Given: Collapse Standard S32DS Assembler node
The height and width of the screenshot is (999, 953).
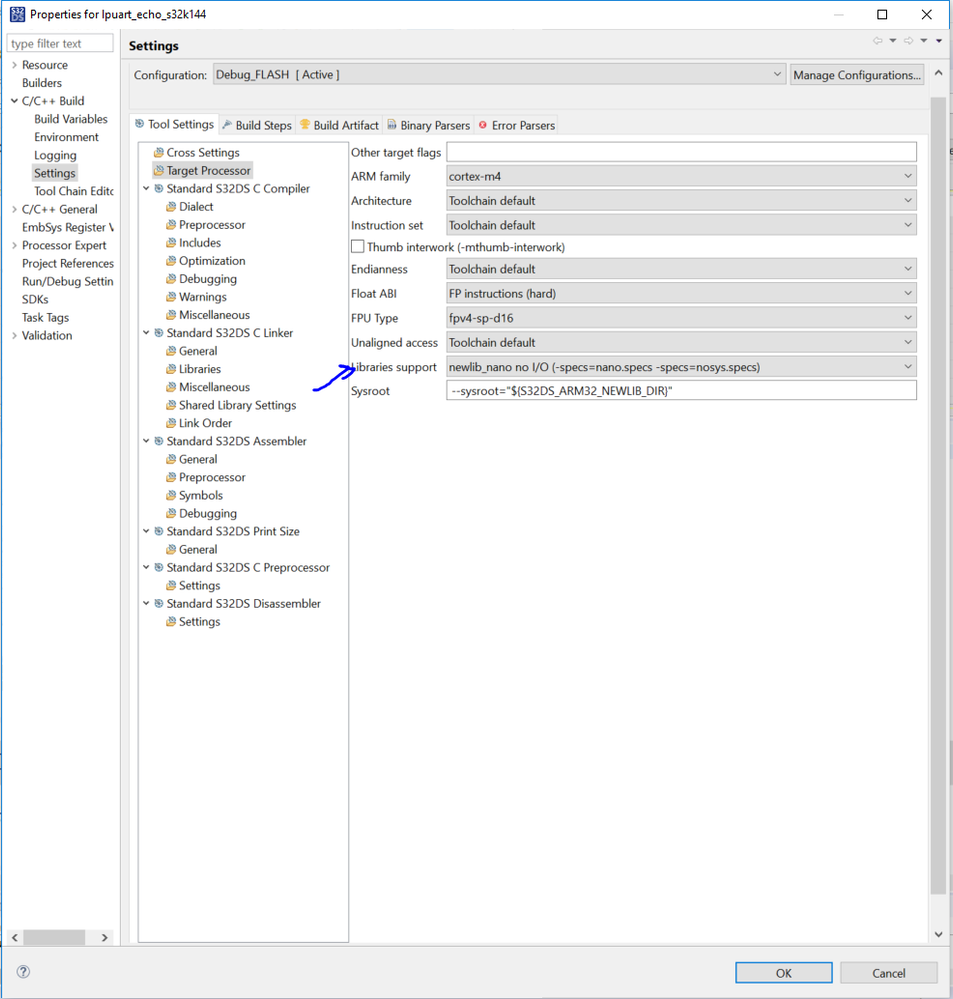Looking at the screenshot, I should point(146,441).
